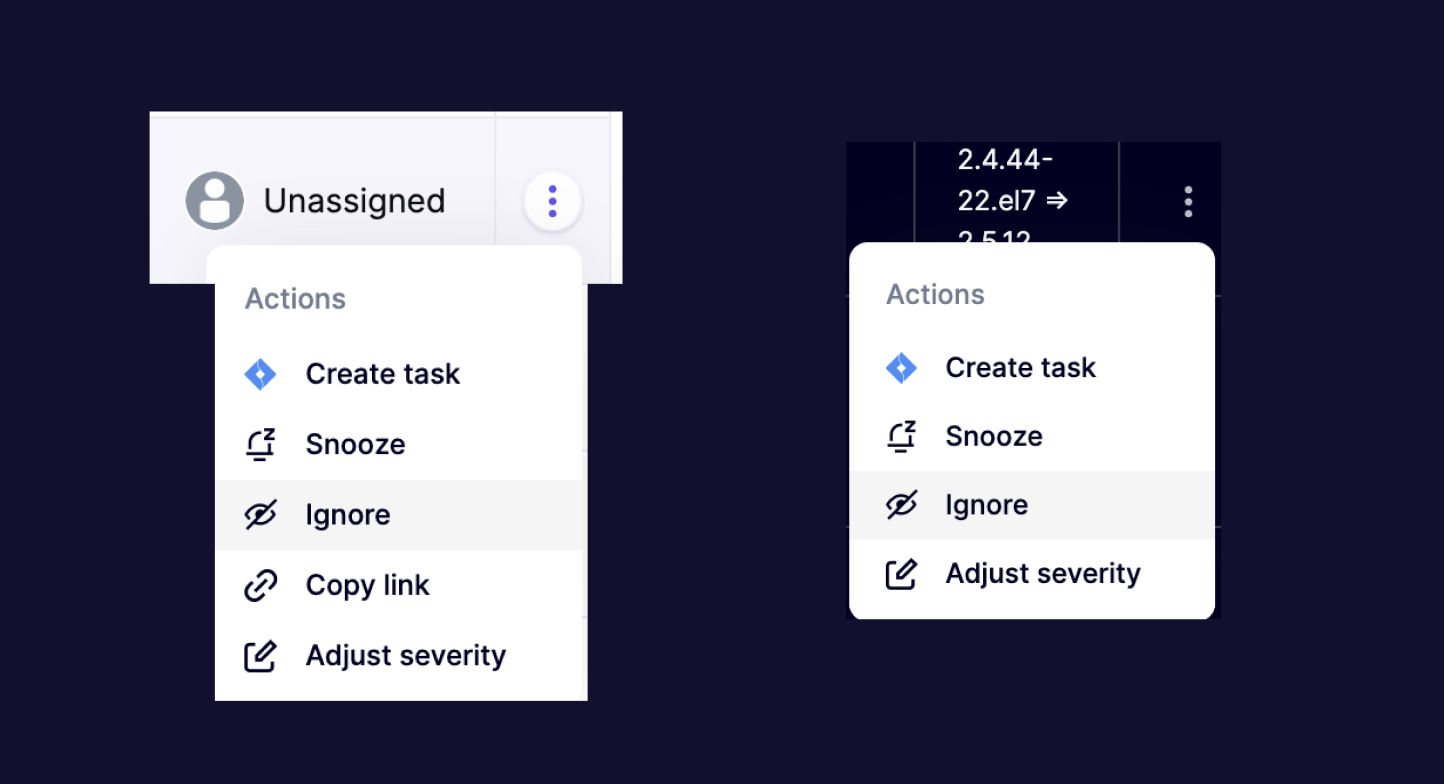Screen dimensions: 1444x784
Task: Click the Unassigned assignee label
Action: [x=354, y=201]
